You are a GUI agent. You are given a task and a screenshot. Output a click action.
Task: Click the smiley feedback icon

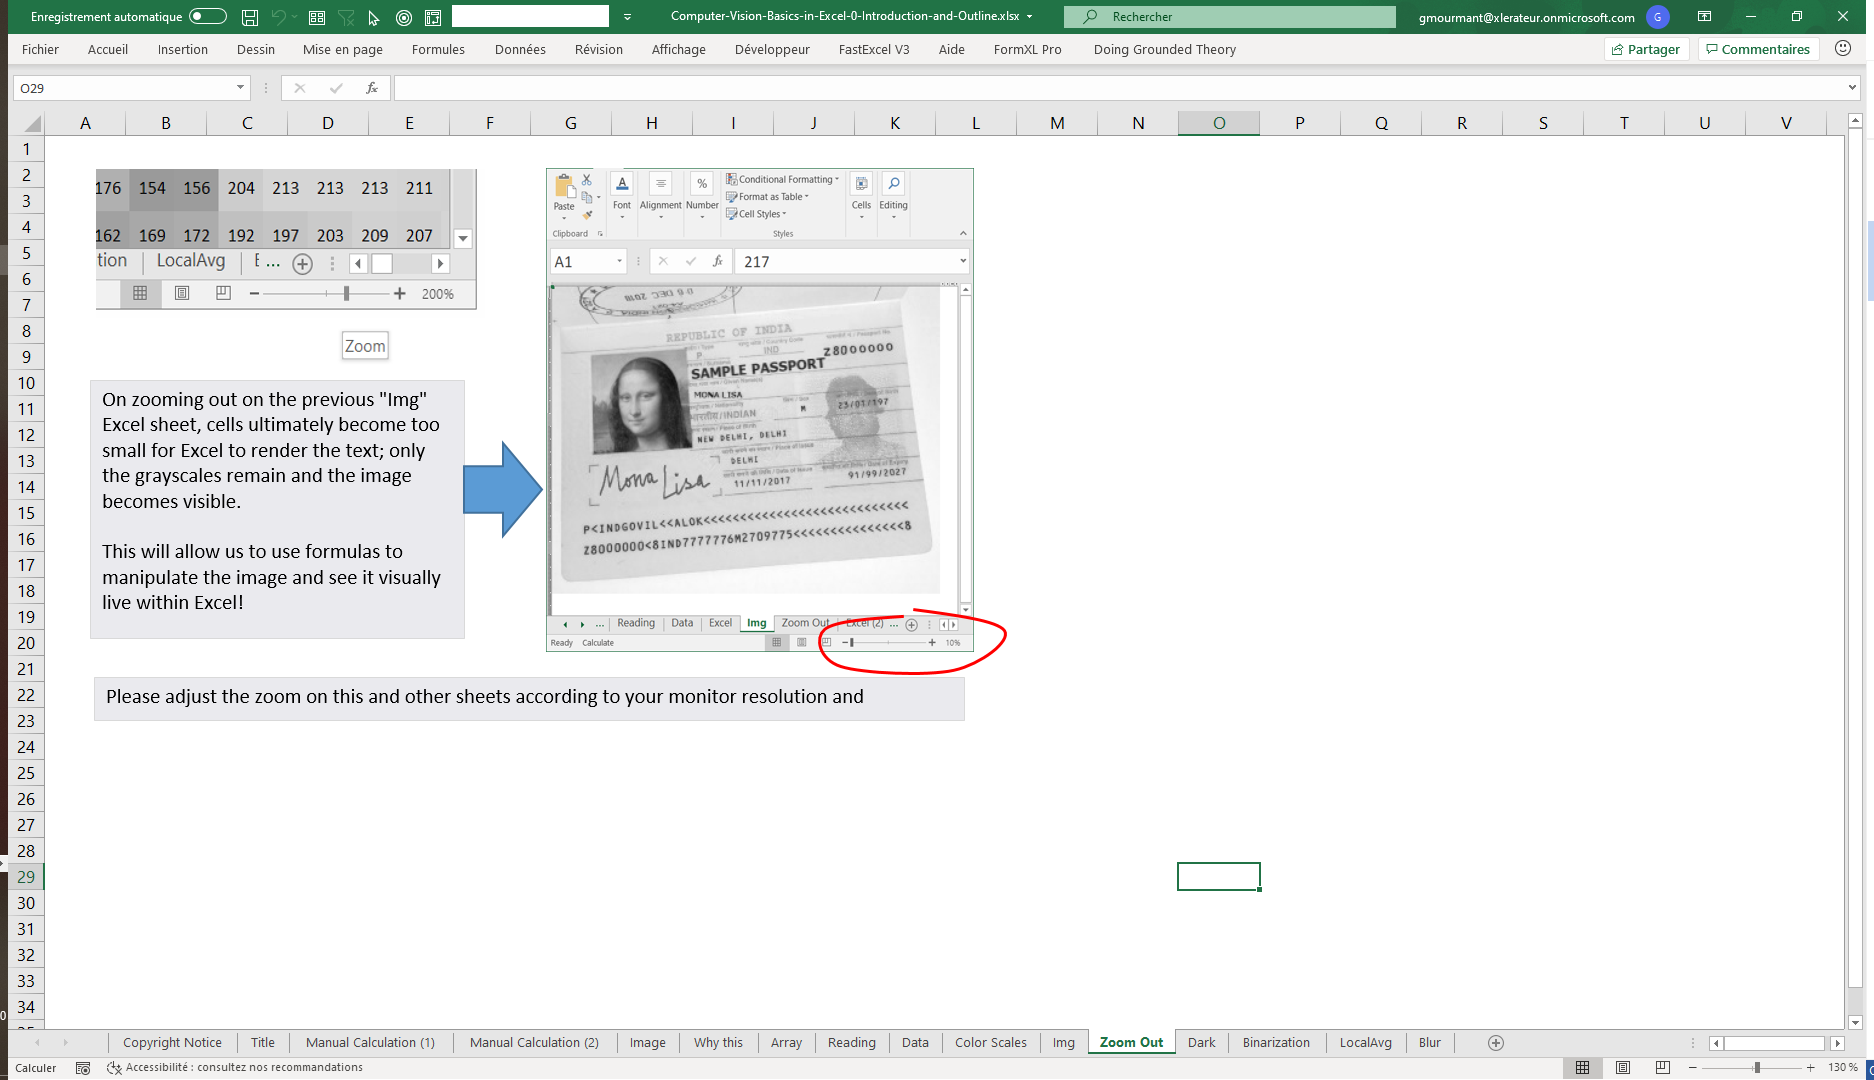coord(1843,48)
